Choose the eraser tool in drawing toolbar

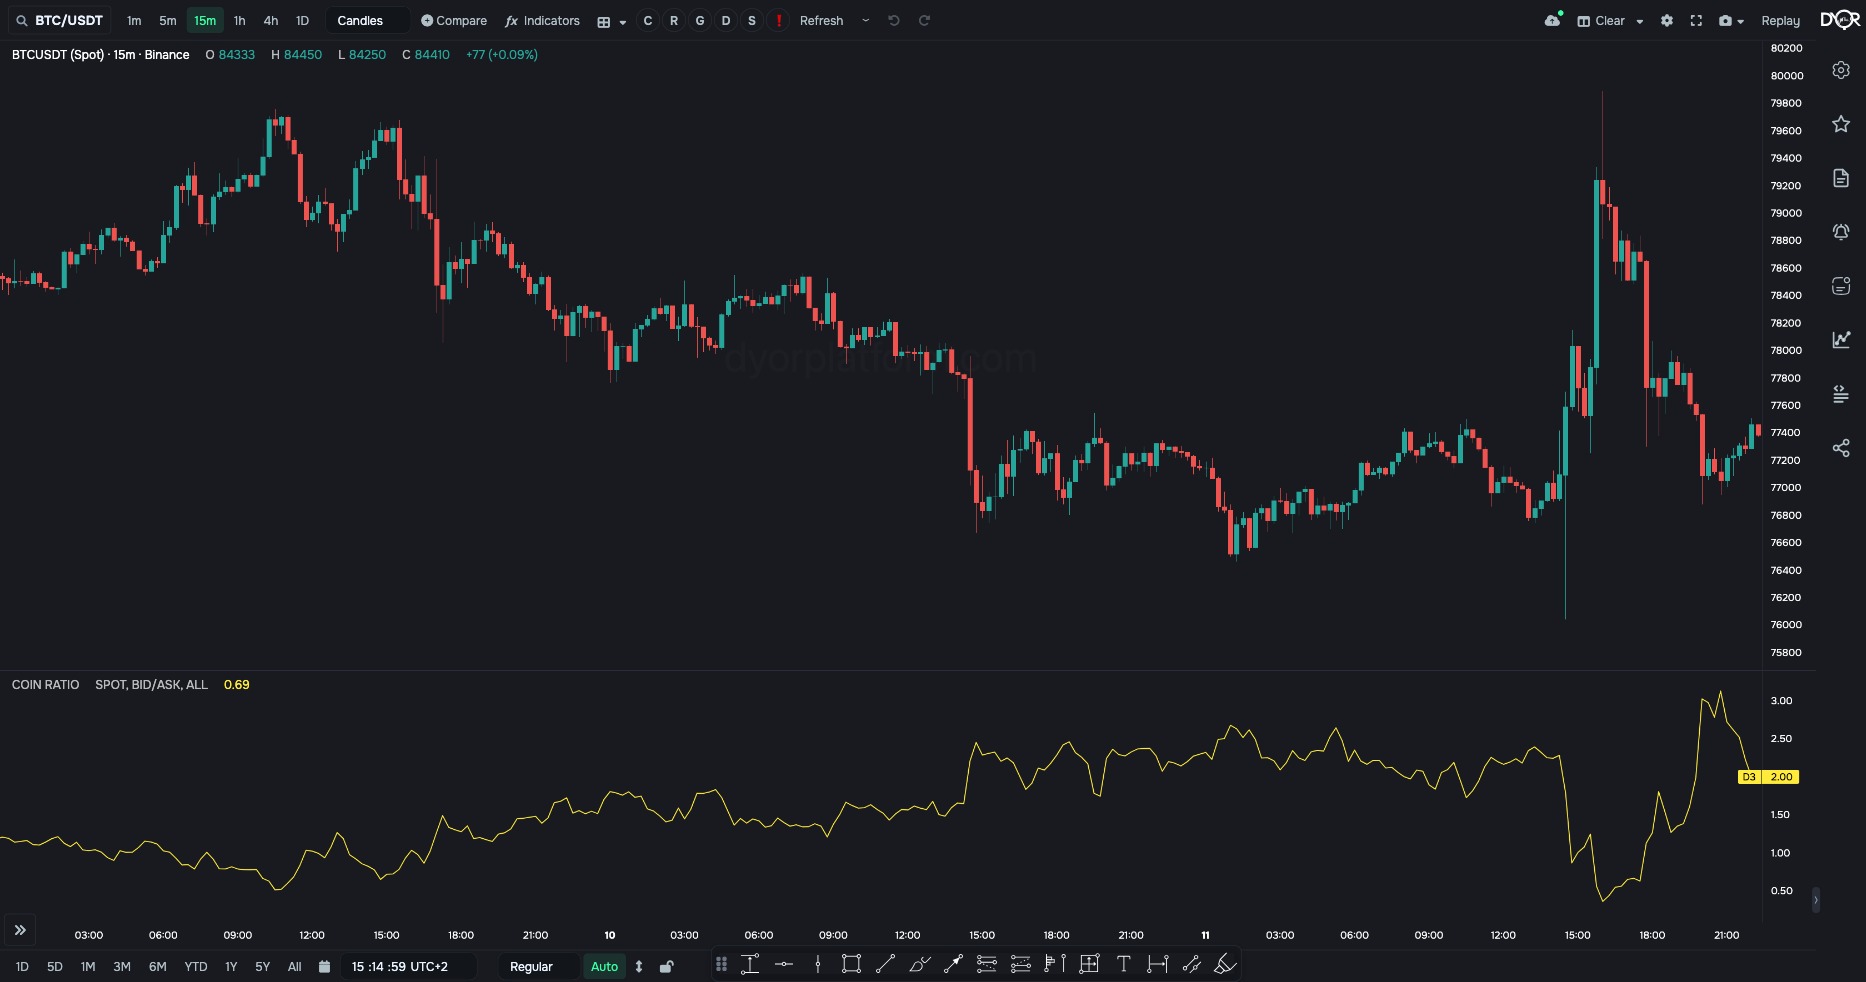click(1225, 964)
